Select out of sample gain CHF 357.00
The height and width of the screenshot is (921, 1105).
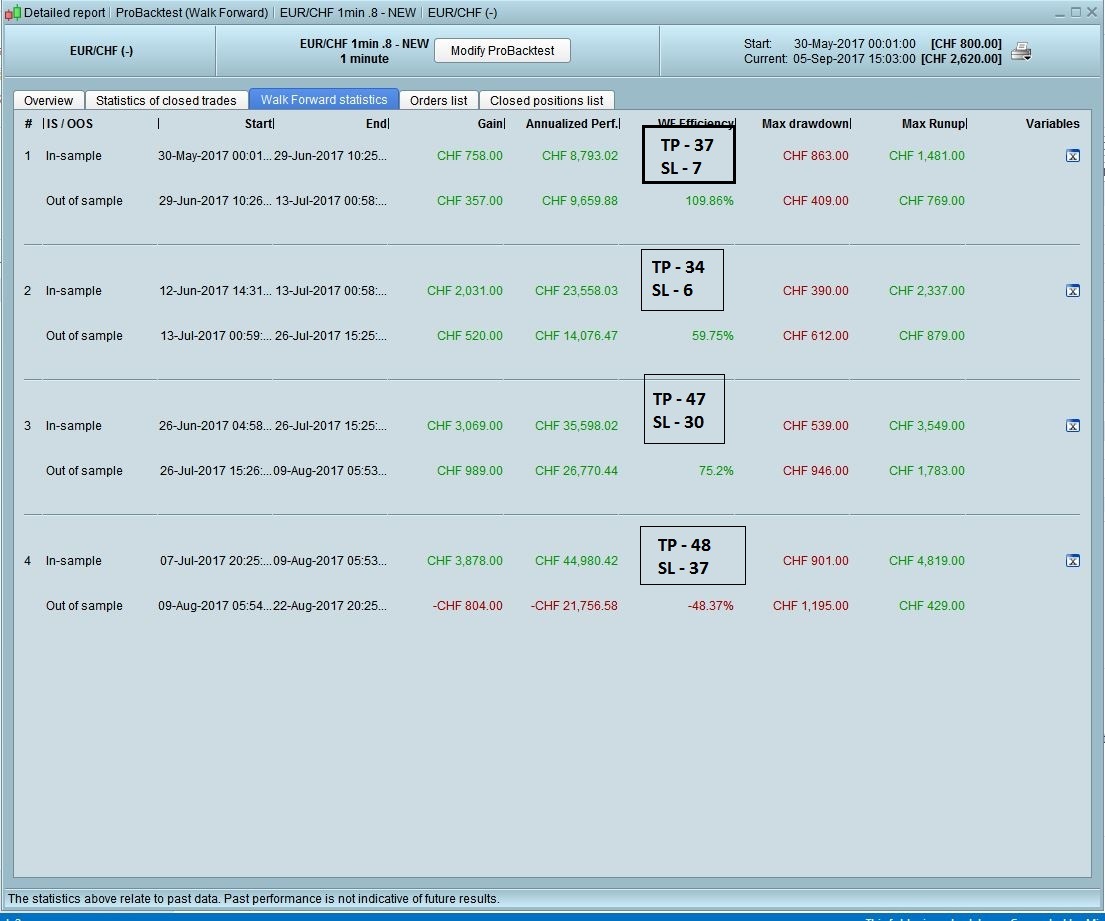(x=469, y=201)
